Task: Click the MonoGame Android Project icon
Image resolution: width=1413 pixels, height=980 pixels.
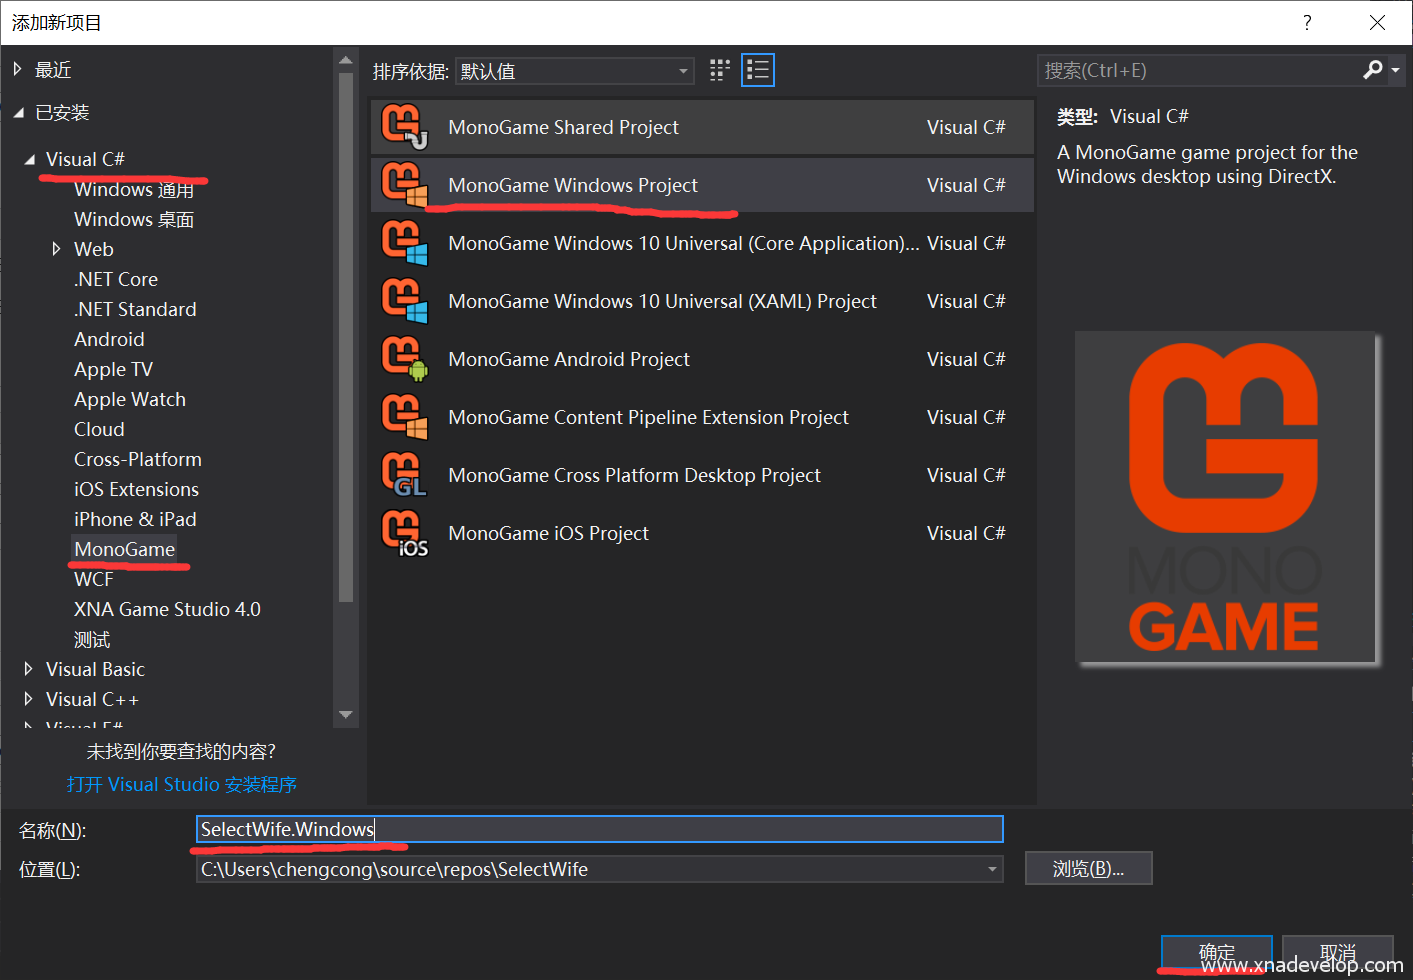Action: [404, 359]
